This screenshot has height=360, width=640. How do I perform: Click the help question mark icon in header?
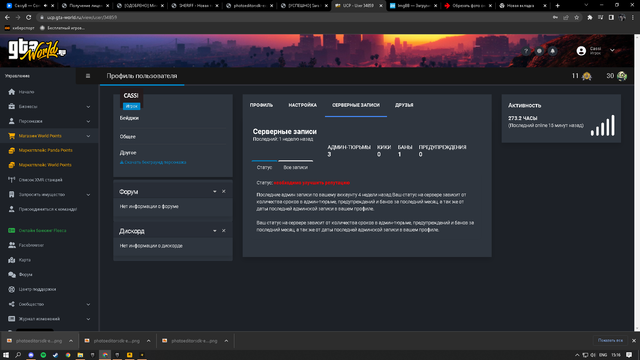click(x=526, y=51)
